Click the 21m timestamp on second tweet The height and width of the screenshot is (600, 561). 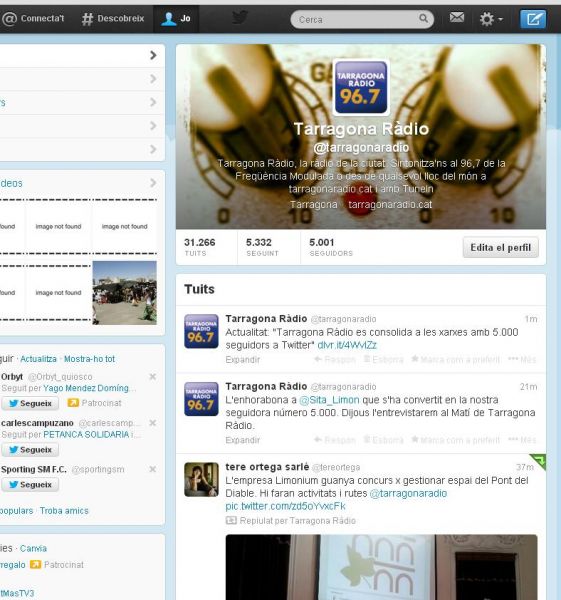click(528, 386)
